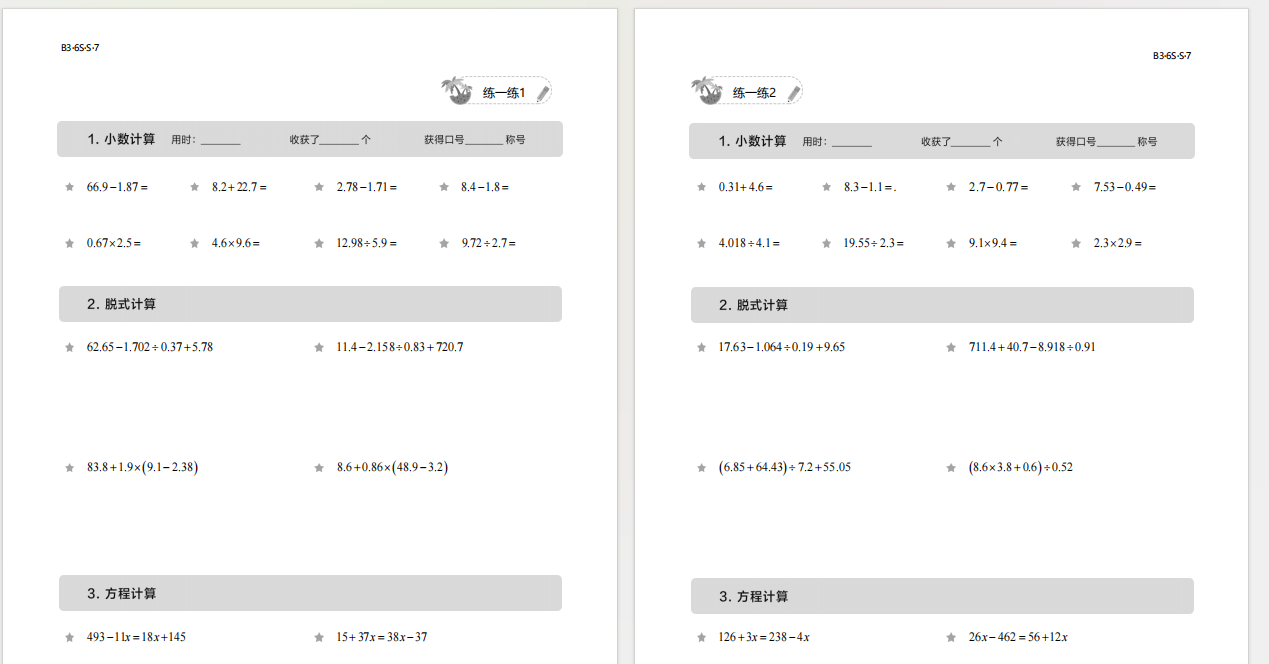Screen dimensions: 1269x664
Task: Click the star before 66.9−1.87=
Action: pyautogui.click(x=70, y=187)
